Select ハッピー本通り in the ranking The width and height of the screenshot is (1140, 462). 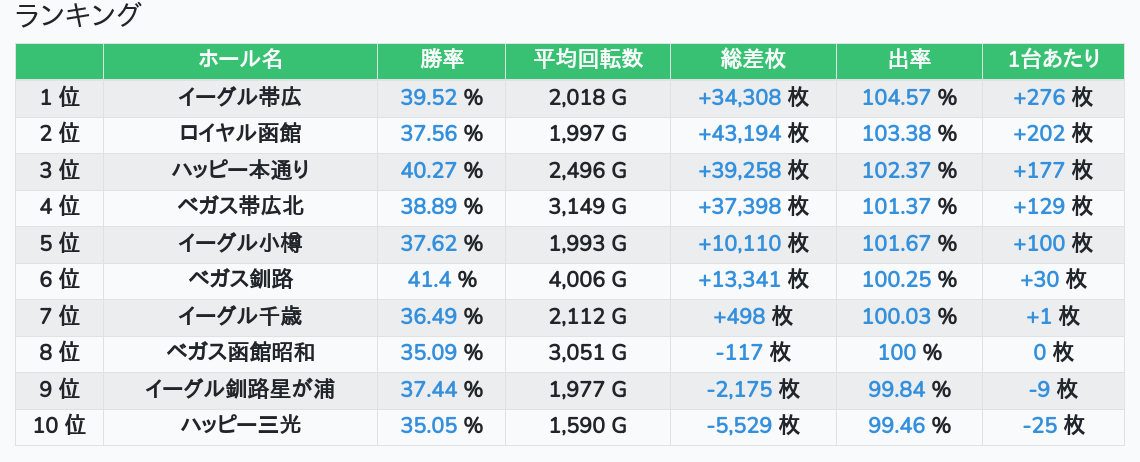click(x=240, y=170)
